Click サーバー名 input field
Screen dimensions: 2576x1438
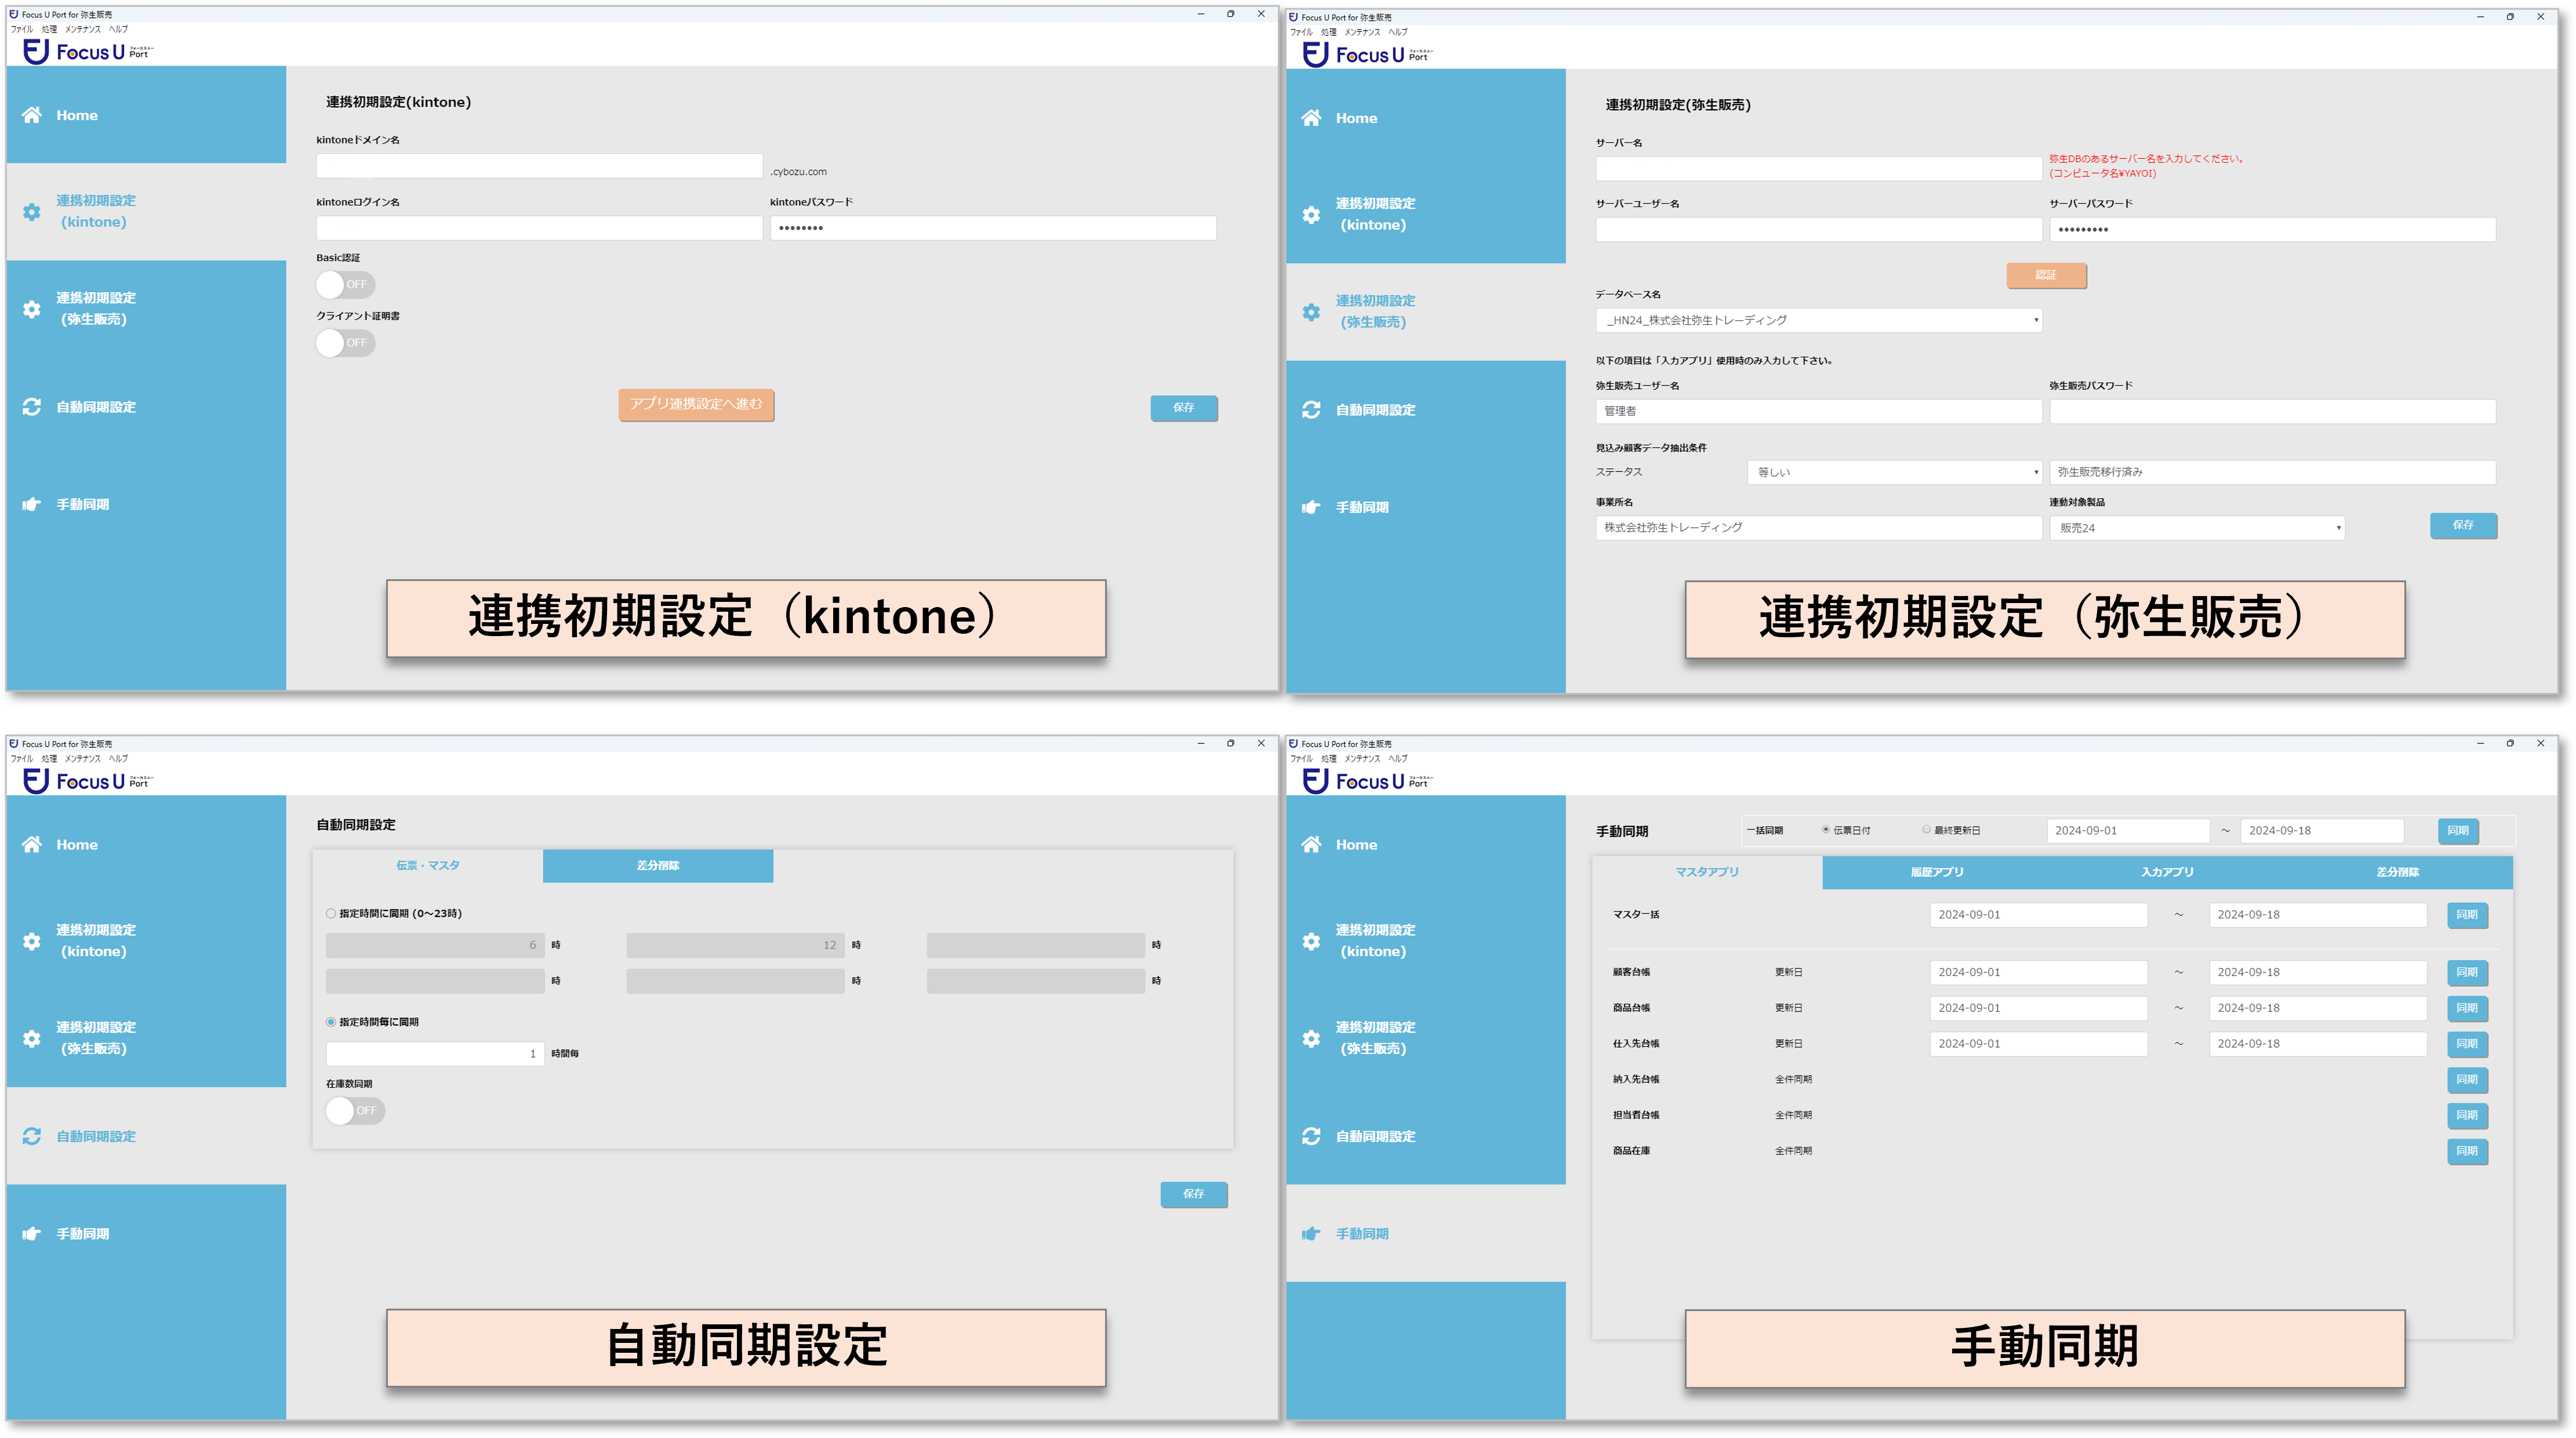(1818, 168)
